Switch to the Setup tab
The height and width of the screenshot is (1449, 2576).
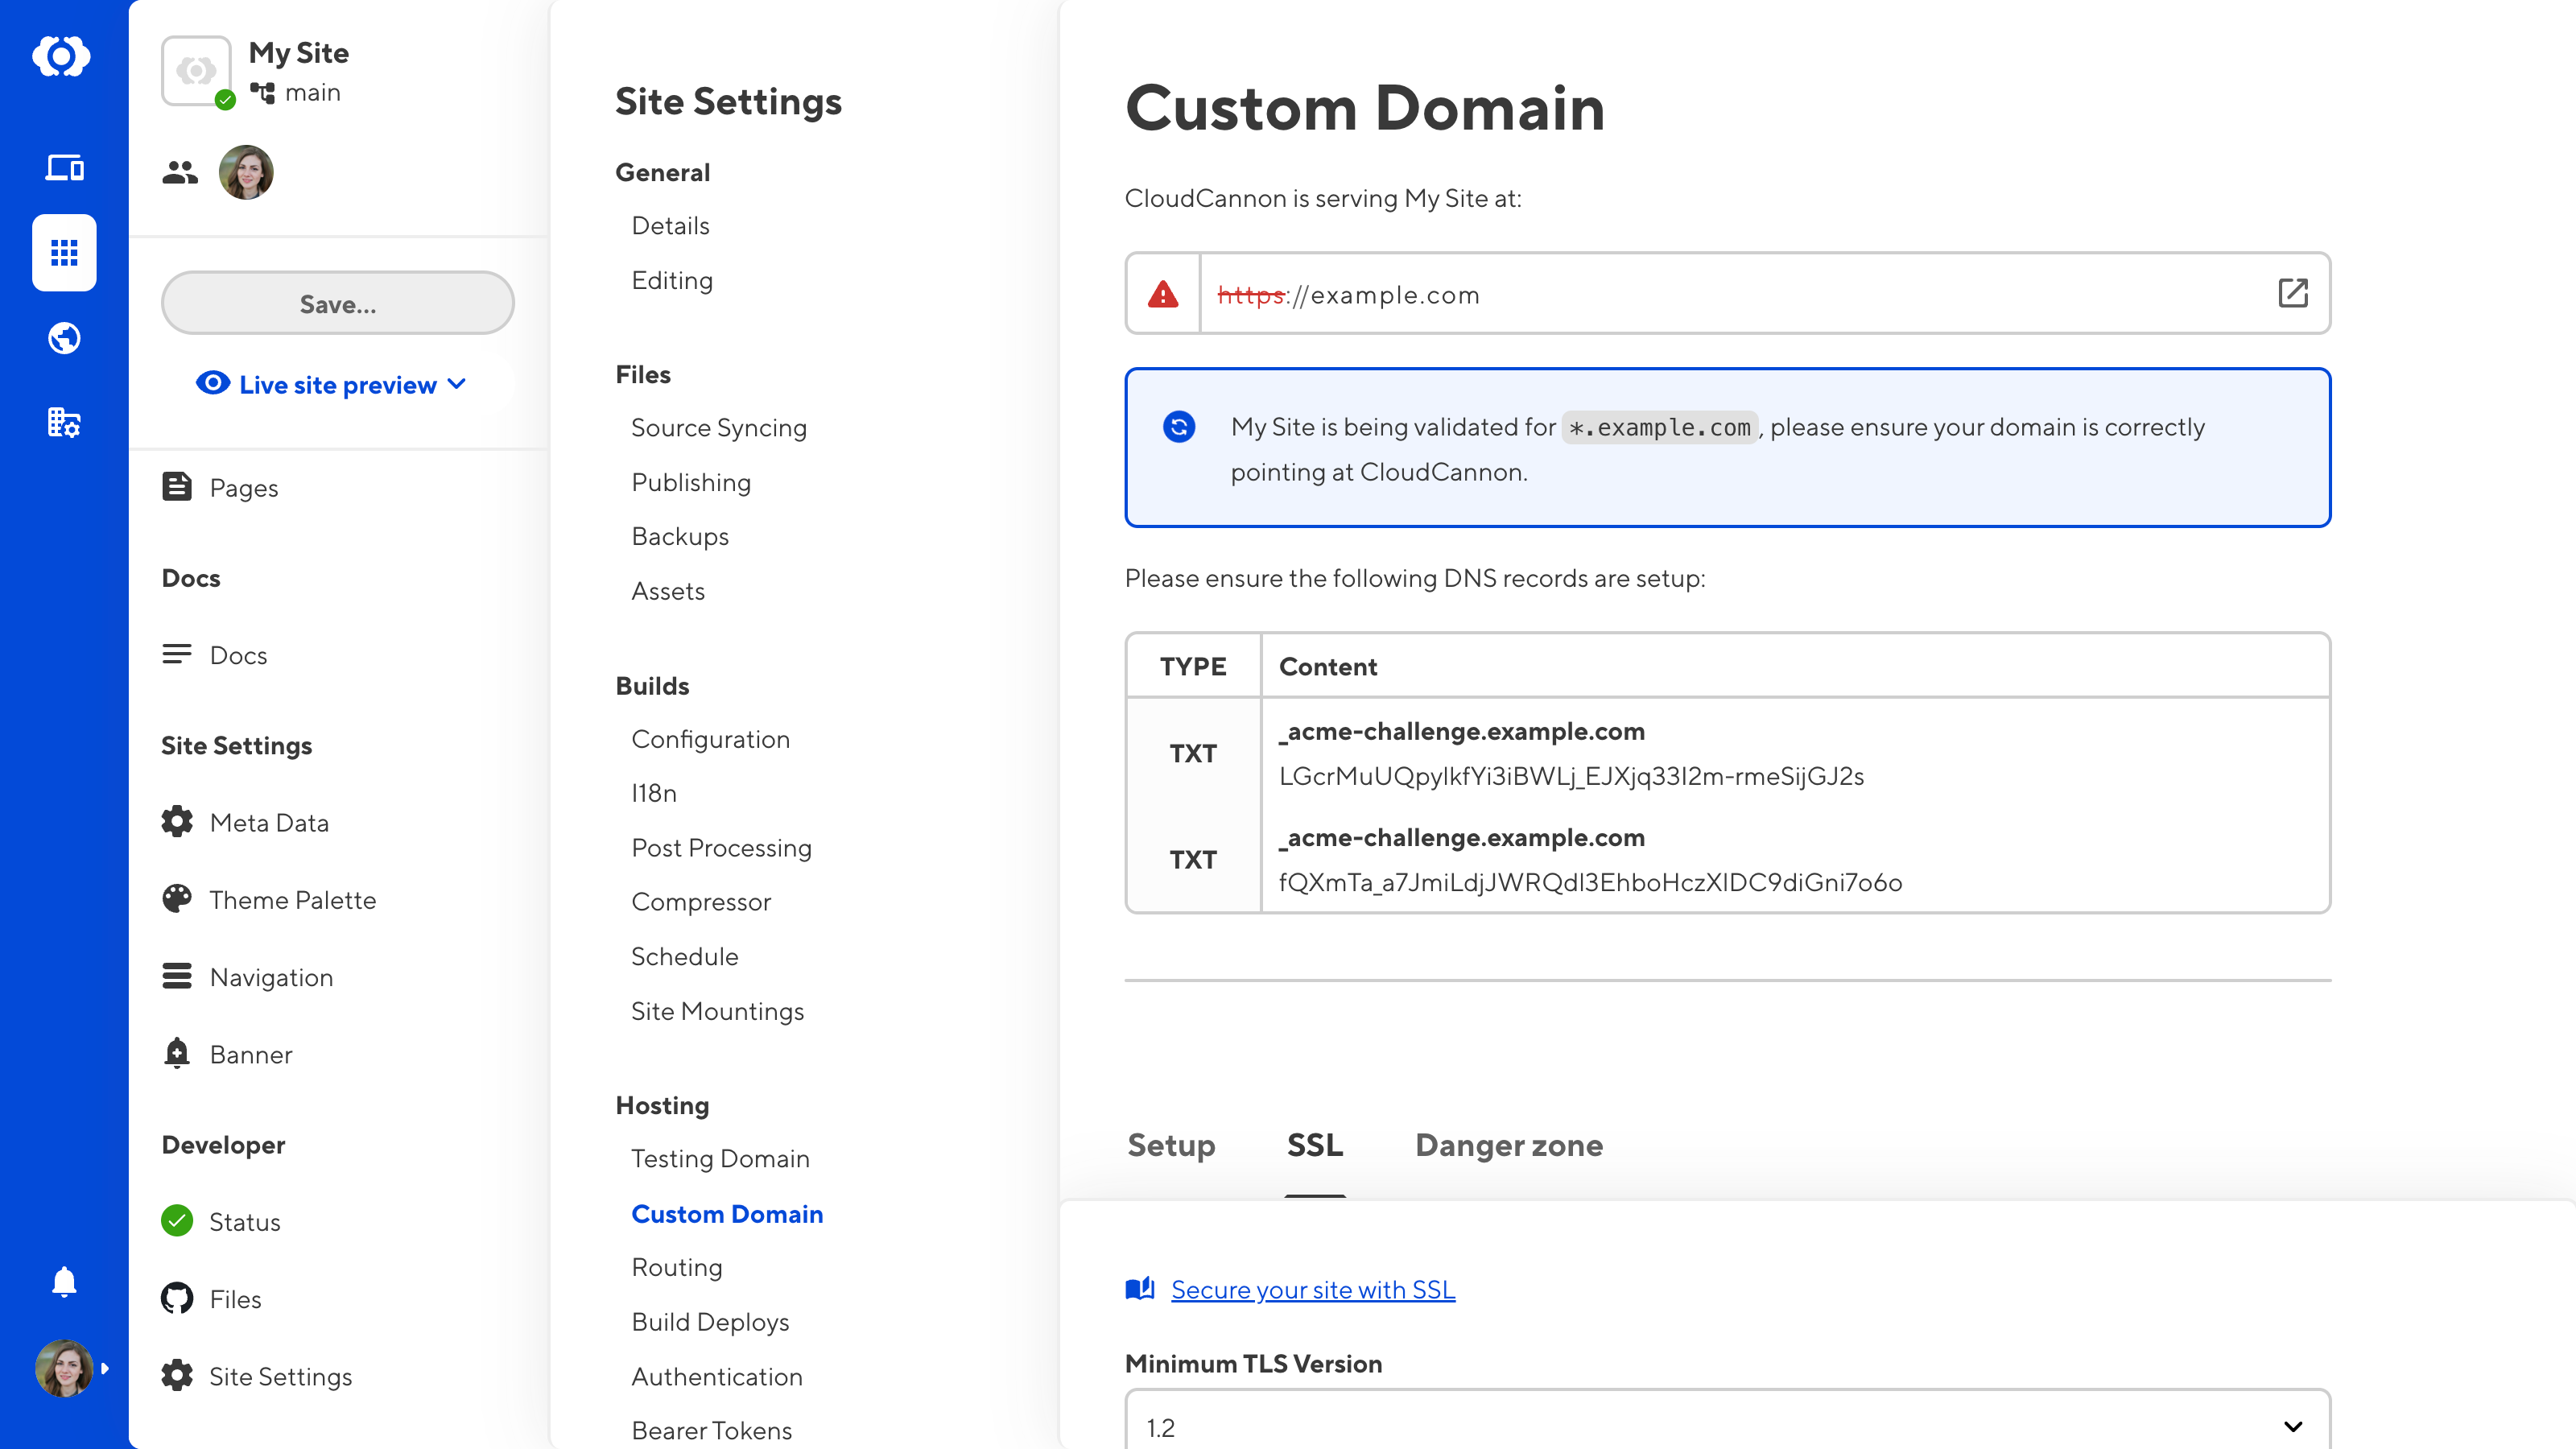pyautogui.click(x=1170, y=1143)
